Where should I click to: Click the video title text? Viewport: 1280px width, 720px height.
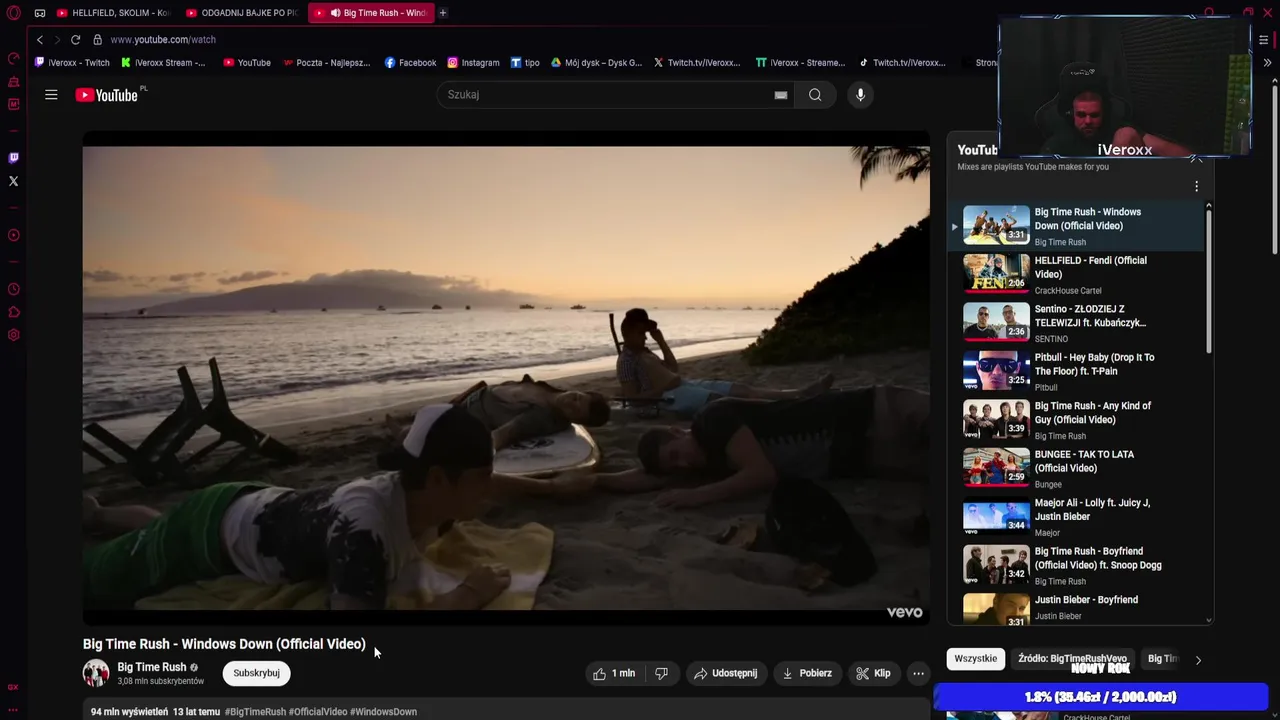coord(224,644)
